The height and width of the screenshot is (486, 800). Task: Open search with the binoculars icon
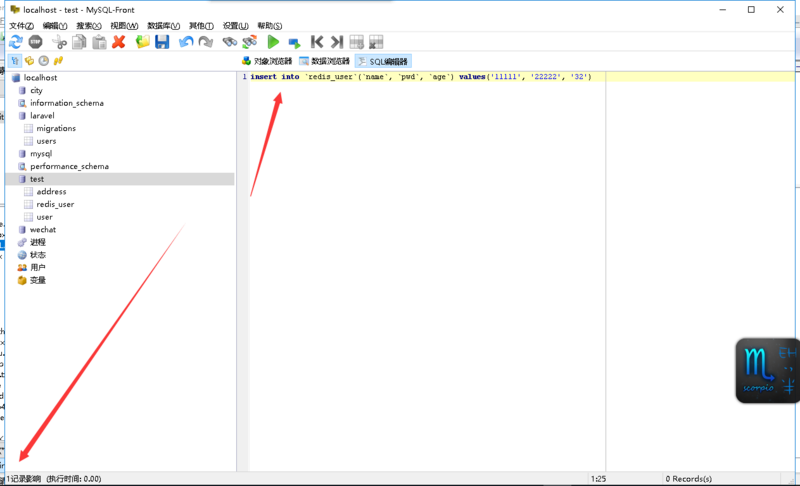tap(230, 42)
